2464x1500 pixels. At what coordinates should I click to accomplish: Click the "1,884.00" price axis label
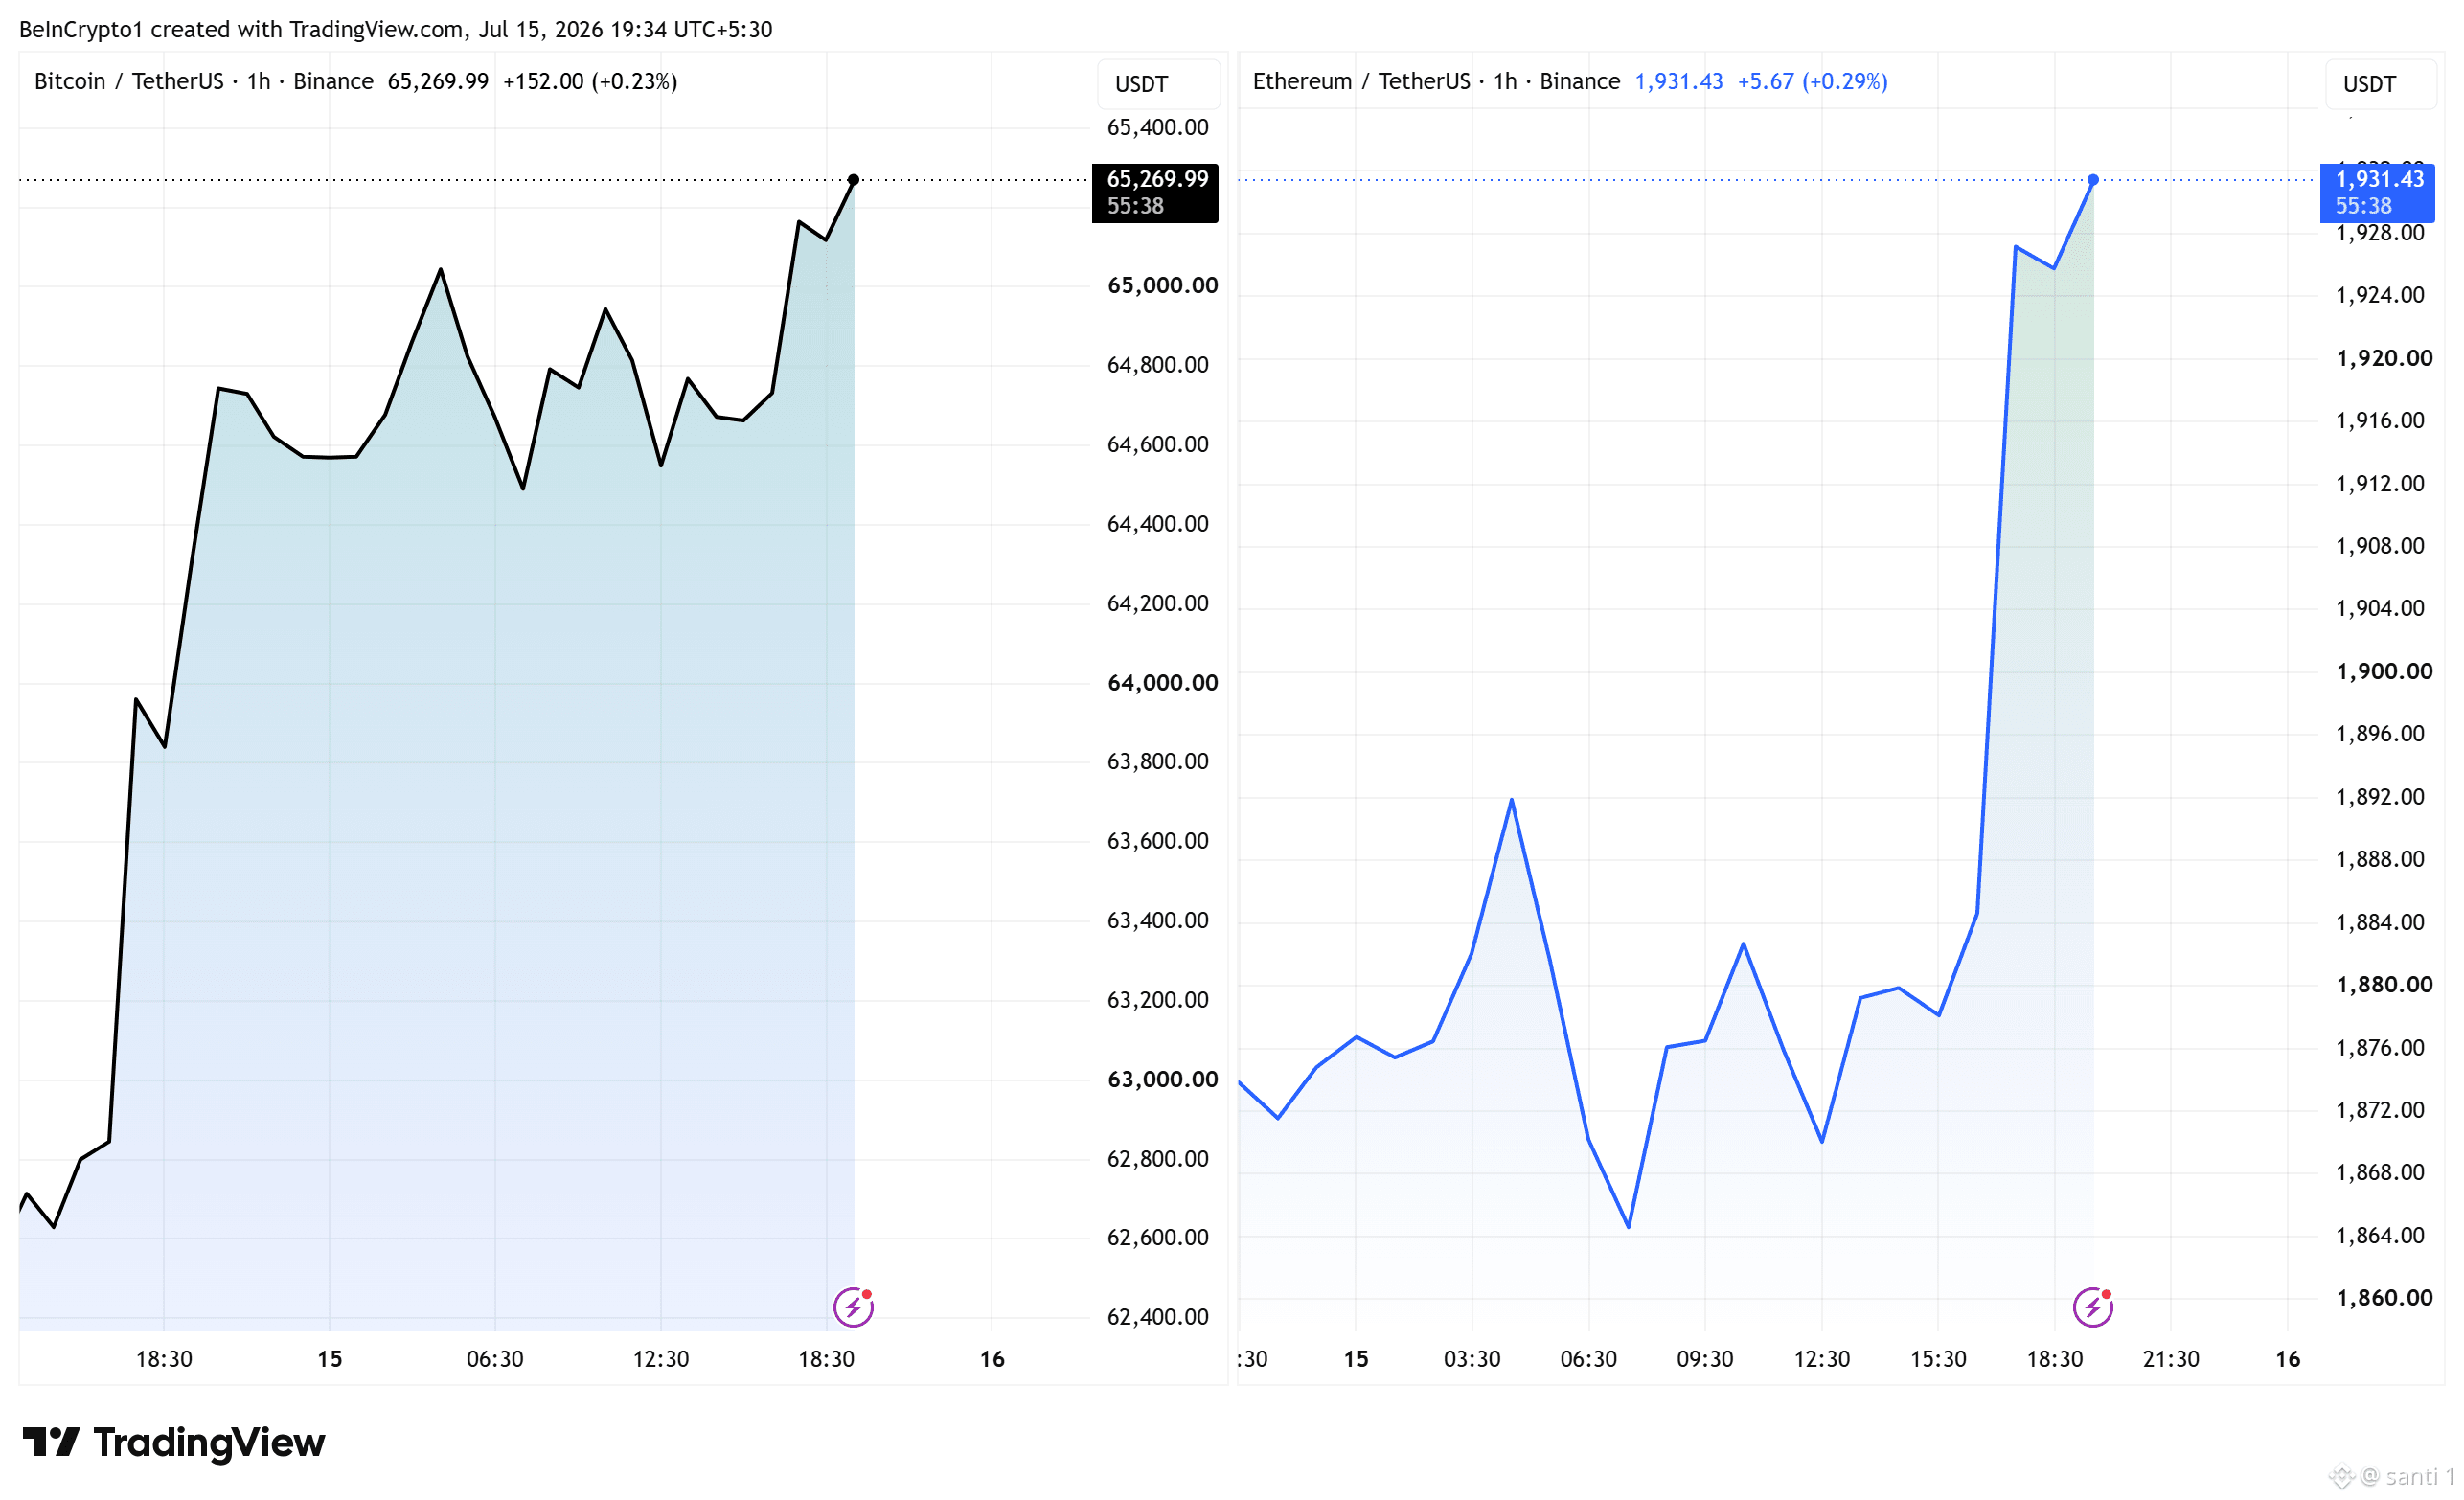tap(2380, 922)
